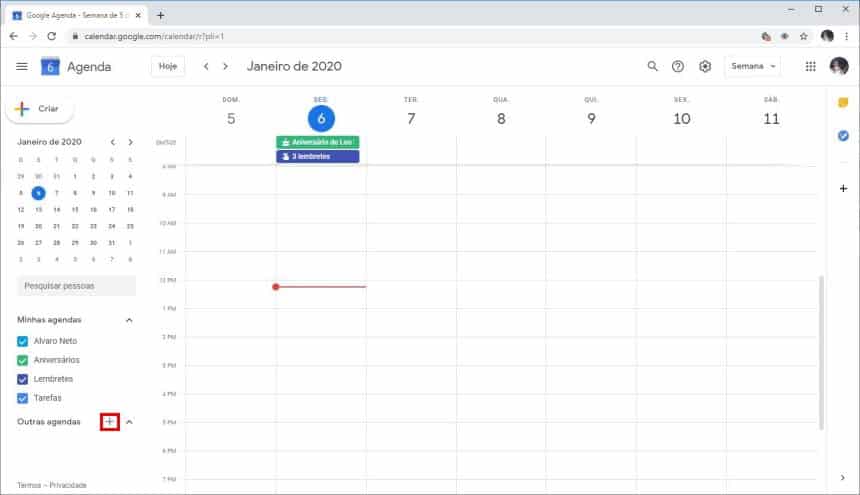The height and width of the screenshot is (495, 860).
Task: Click the site lock icon in address bar
Action: (x=75, y=36)
